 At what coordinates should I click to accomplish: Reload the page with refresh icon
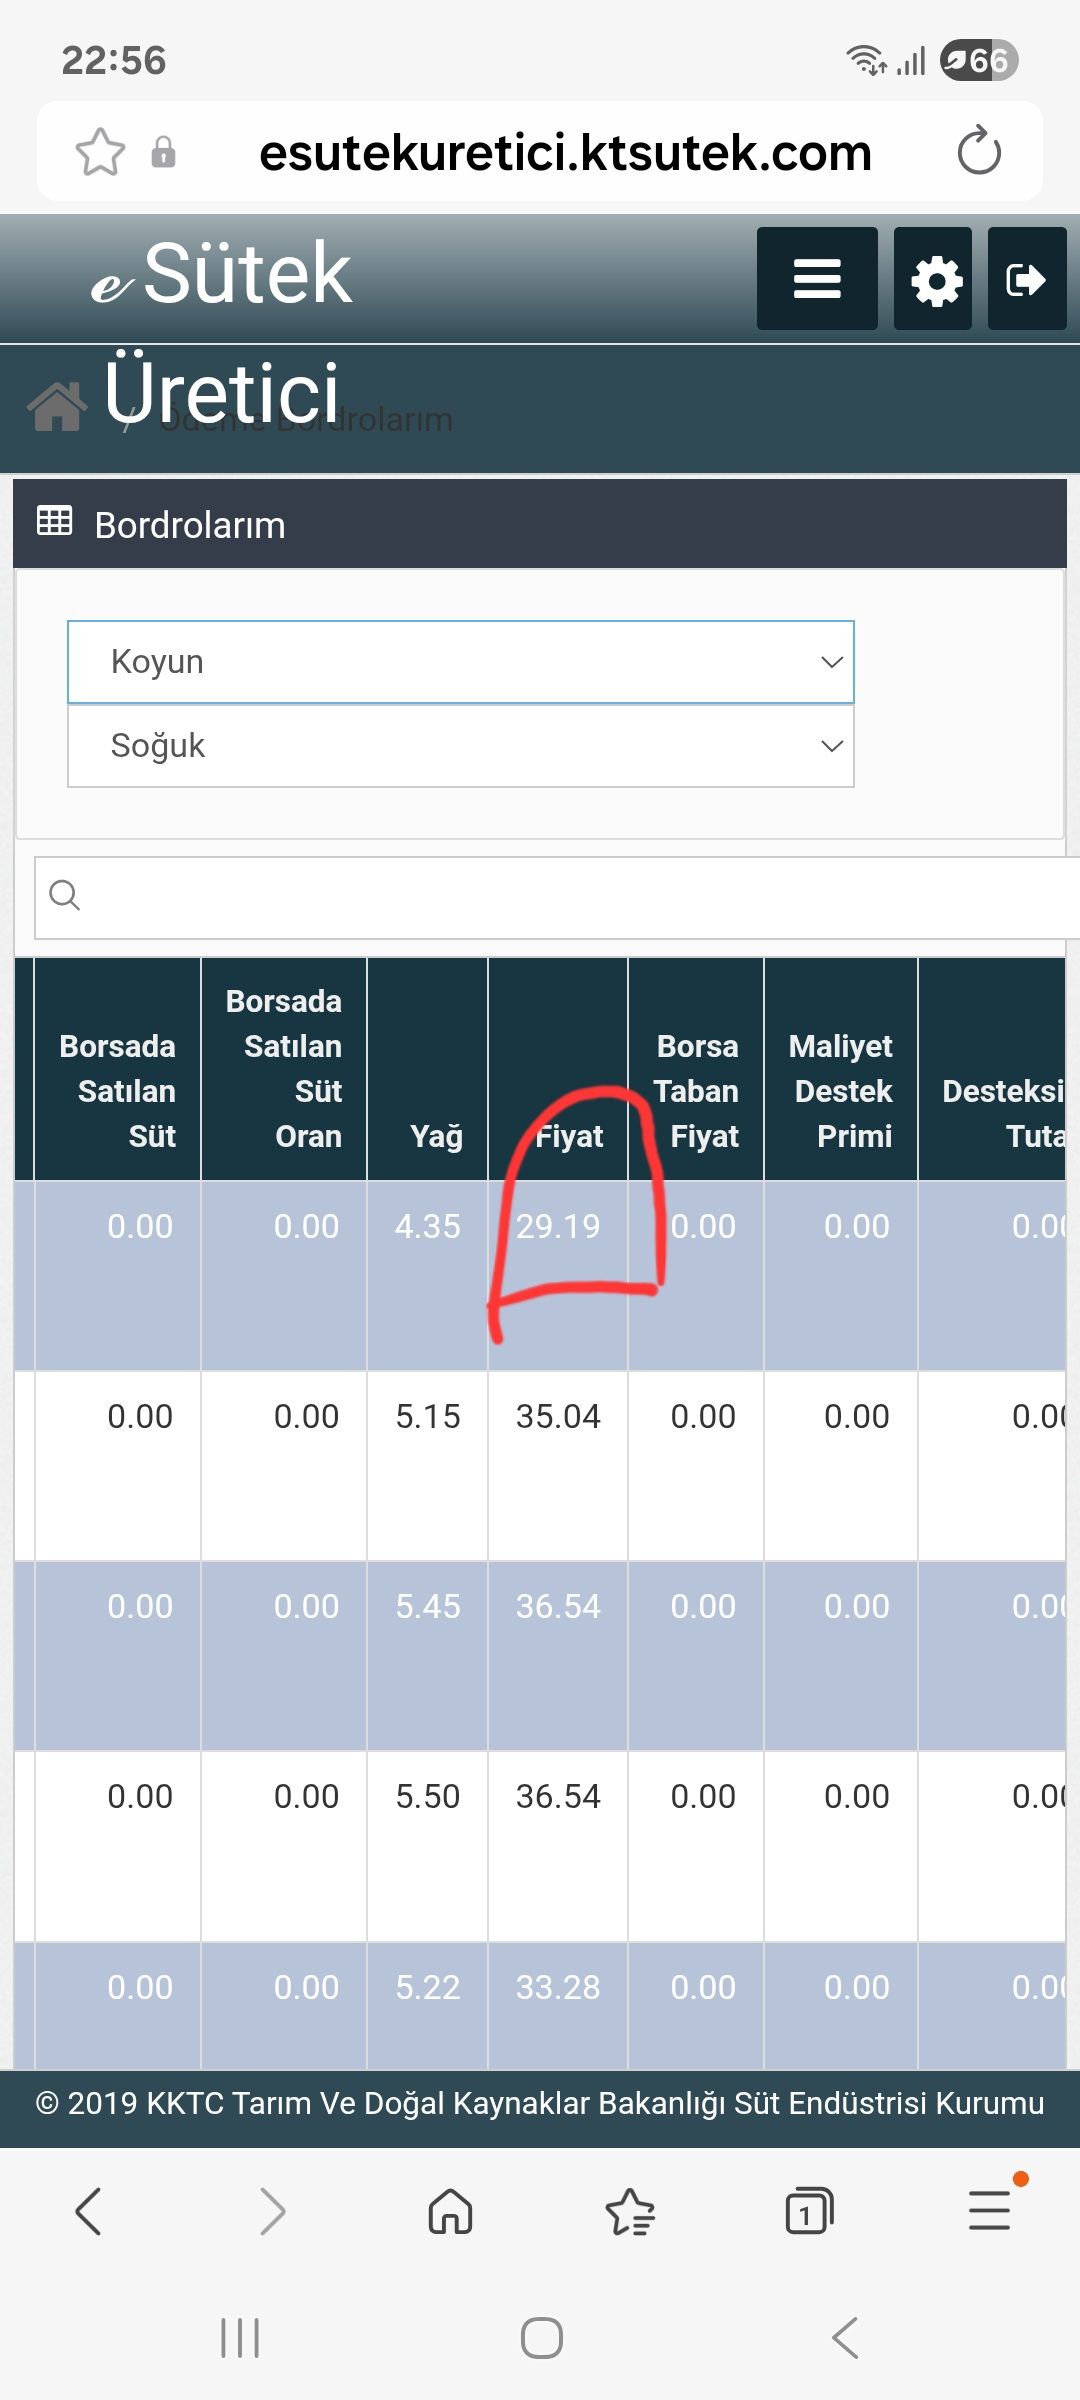pos(978,152)
